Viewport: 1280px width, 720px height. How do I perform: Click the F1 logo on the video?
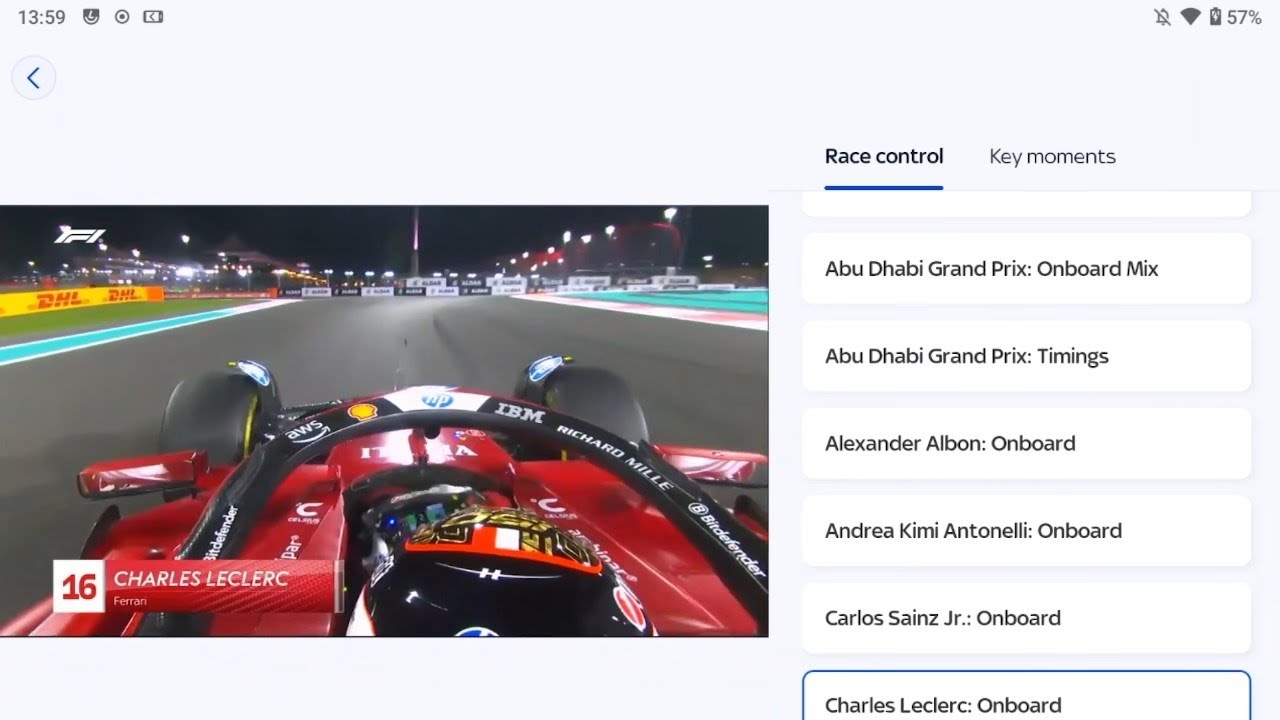(80, 236)
